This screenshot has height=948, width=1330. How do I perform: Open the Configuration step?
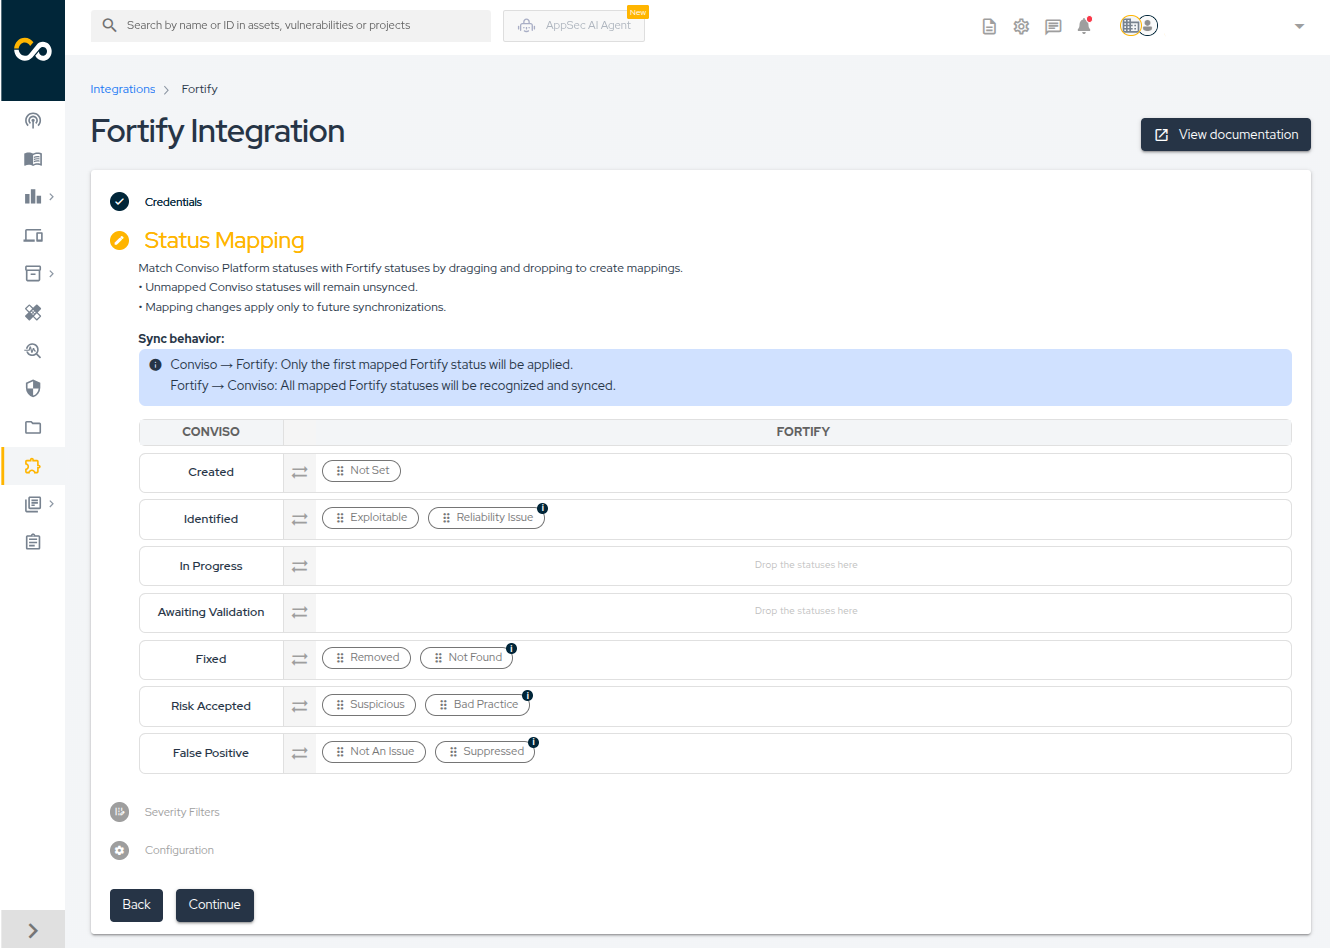179,850
